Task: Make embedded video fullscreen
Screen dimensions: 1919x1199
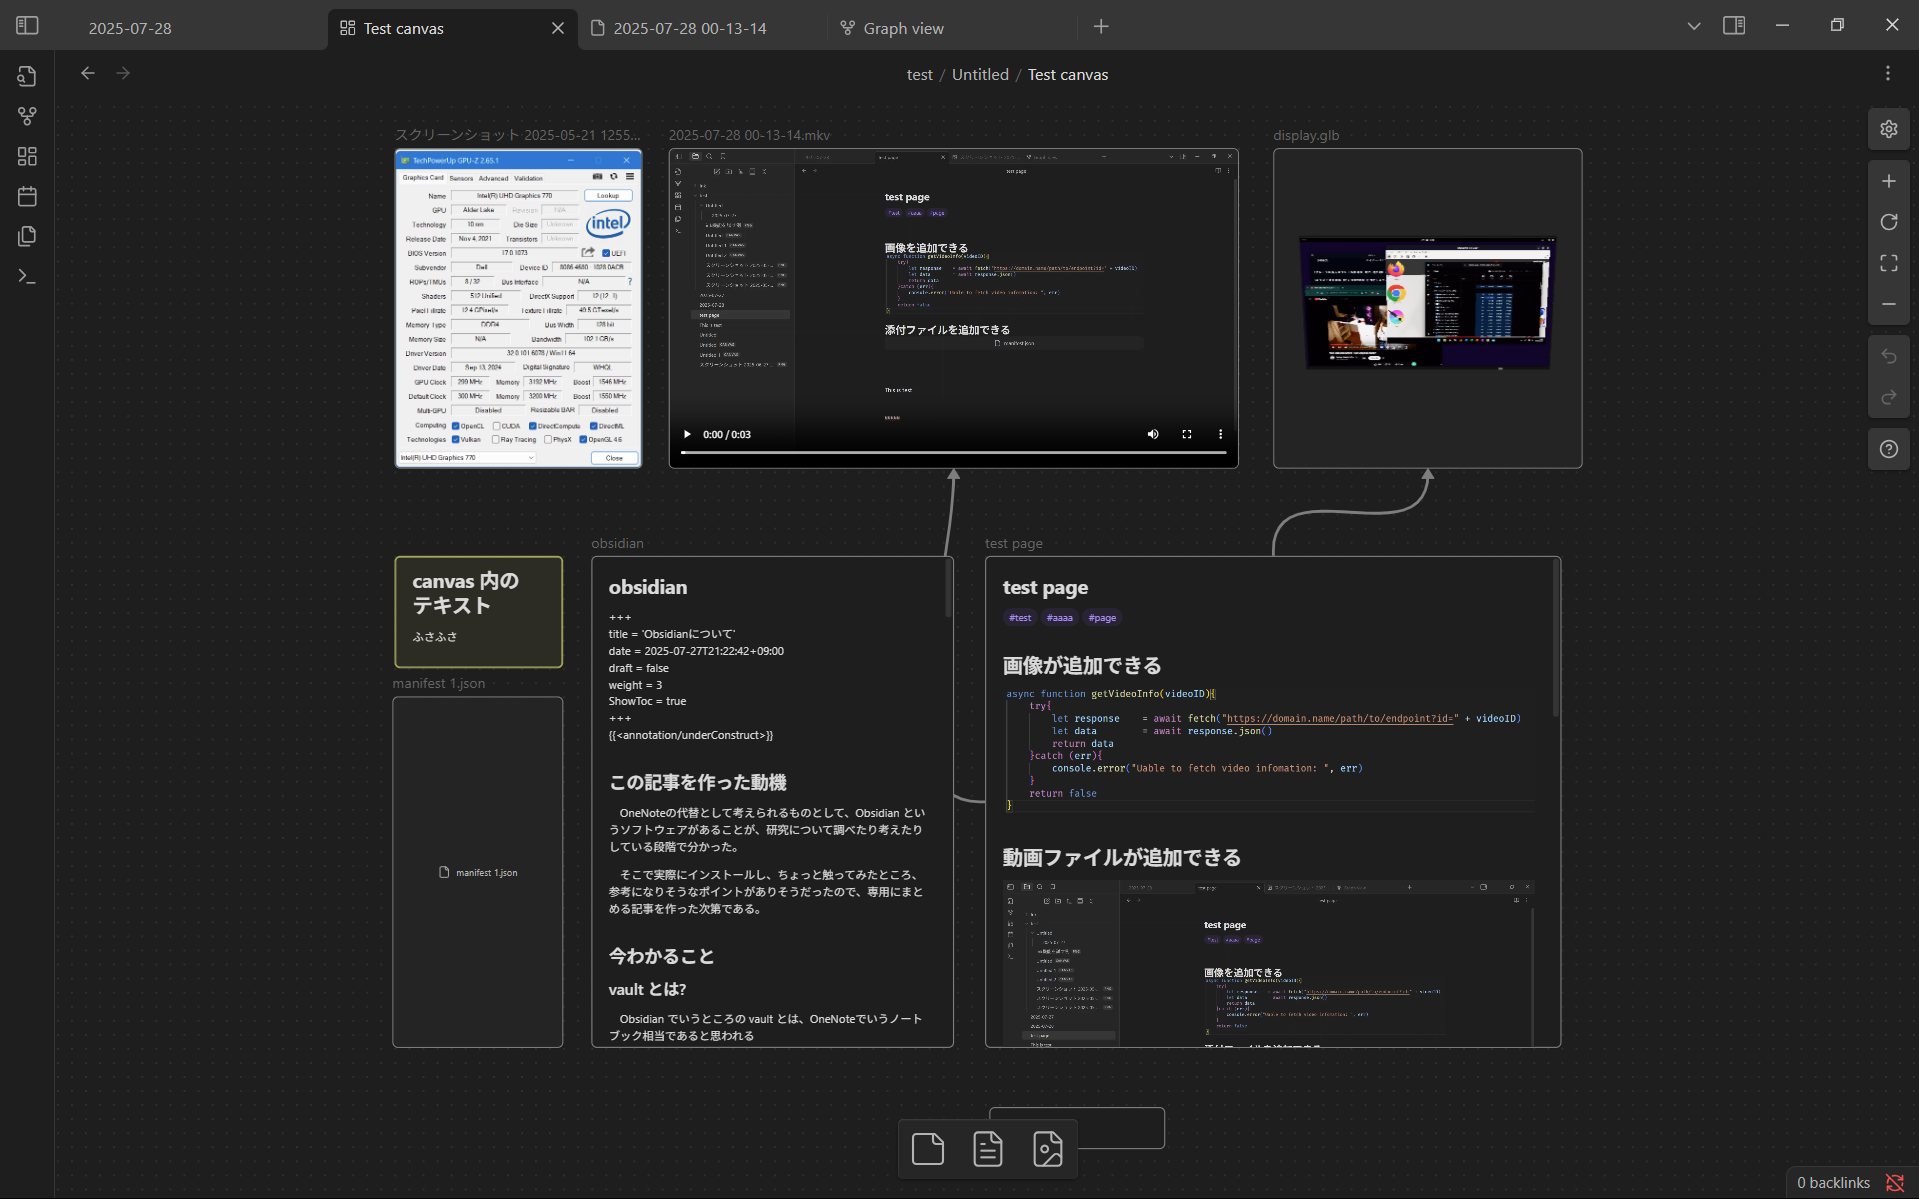Action: click(x=1187, y=434)
